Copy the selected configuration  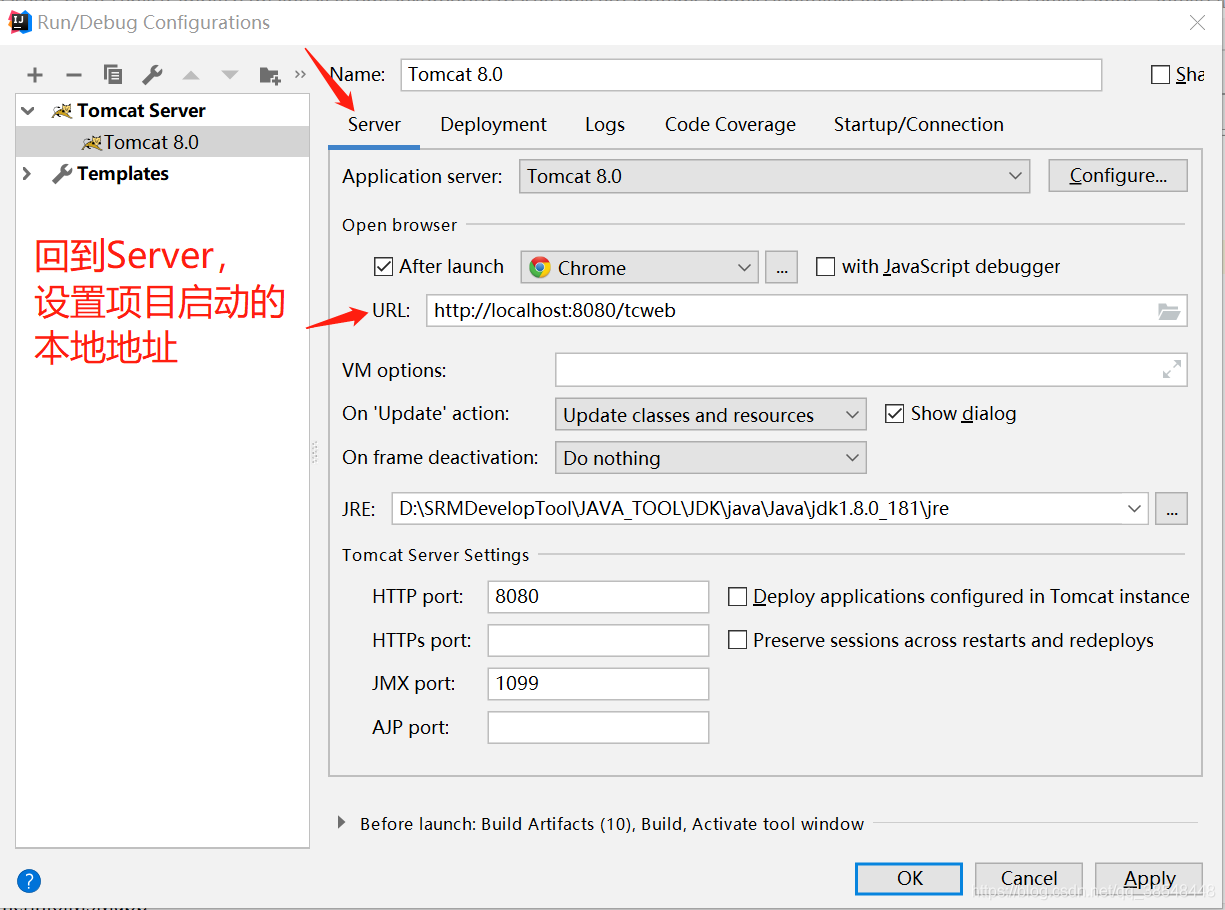point(113,75)
